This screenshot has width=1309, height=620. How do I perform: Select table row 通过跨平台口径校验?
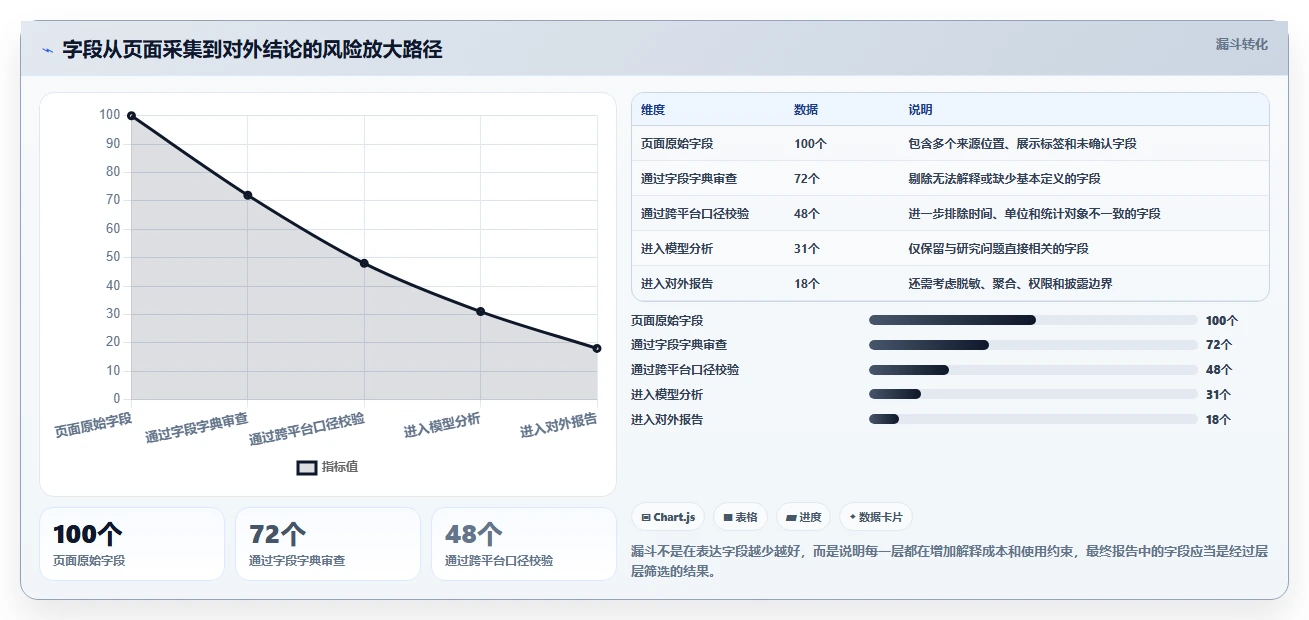(x=950, y=213)
